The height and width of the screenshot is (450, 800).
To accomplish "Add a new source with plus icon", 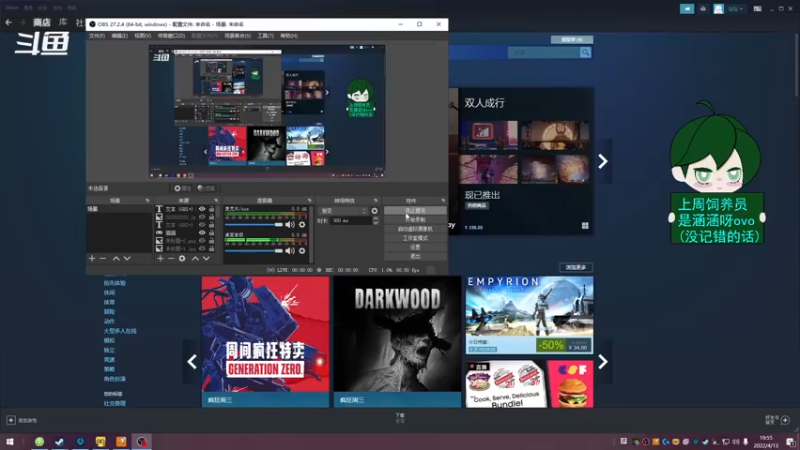I will (x=160, y=259).
